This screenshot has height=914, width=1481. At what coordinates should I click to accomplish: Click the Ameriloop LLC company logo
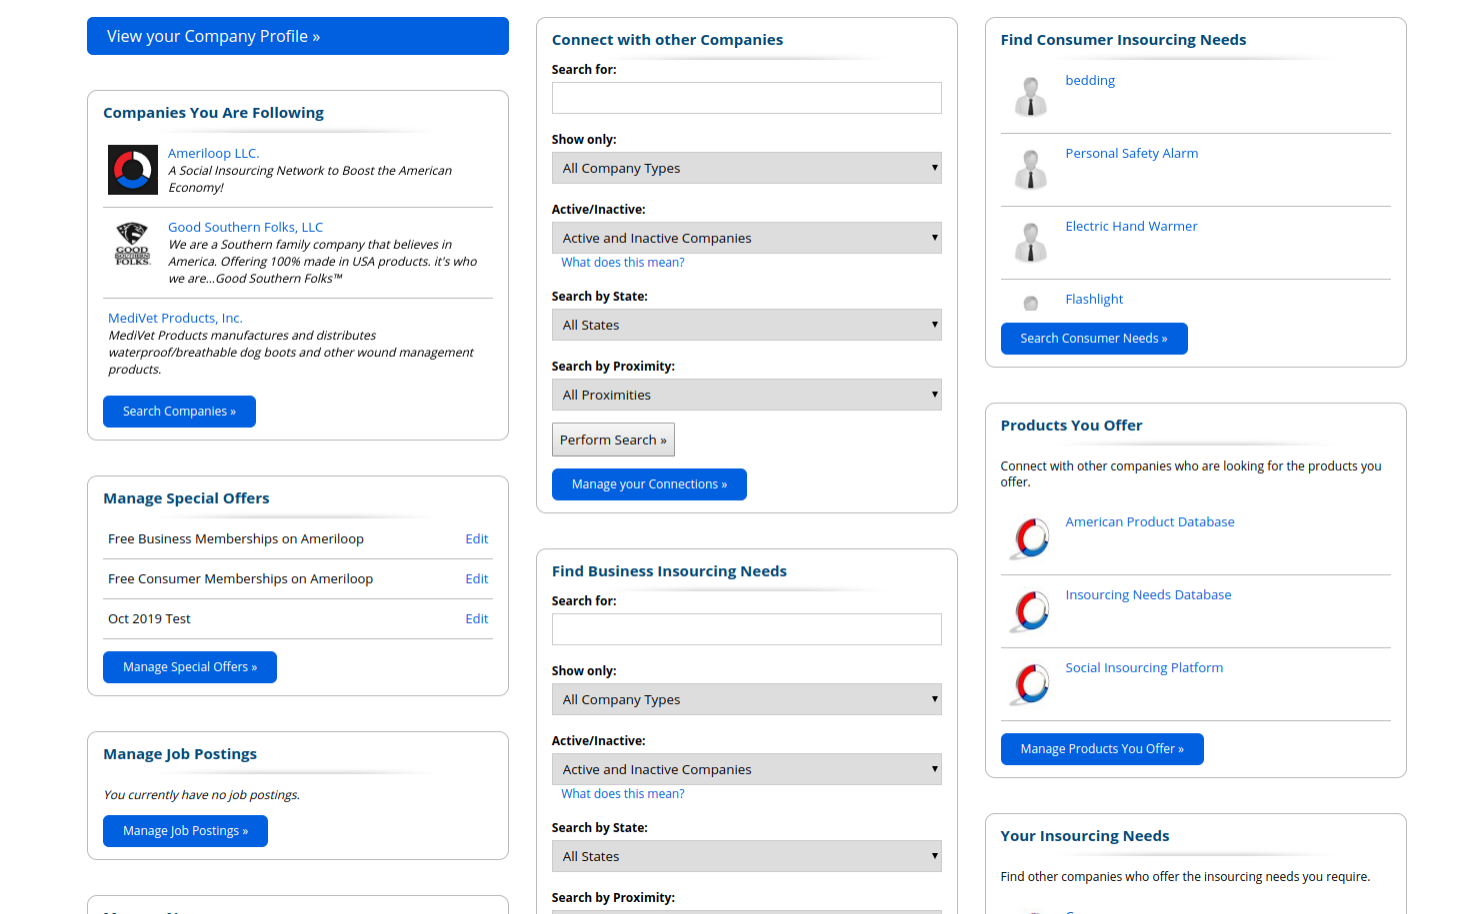click(133, 170)
